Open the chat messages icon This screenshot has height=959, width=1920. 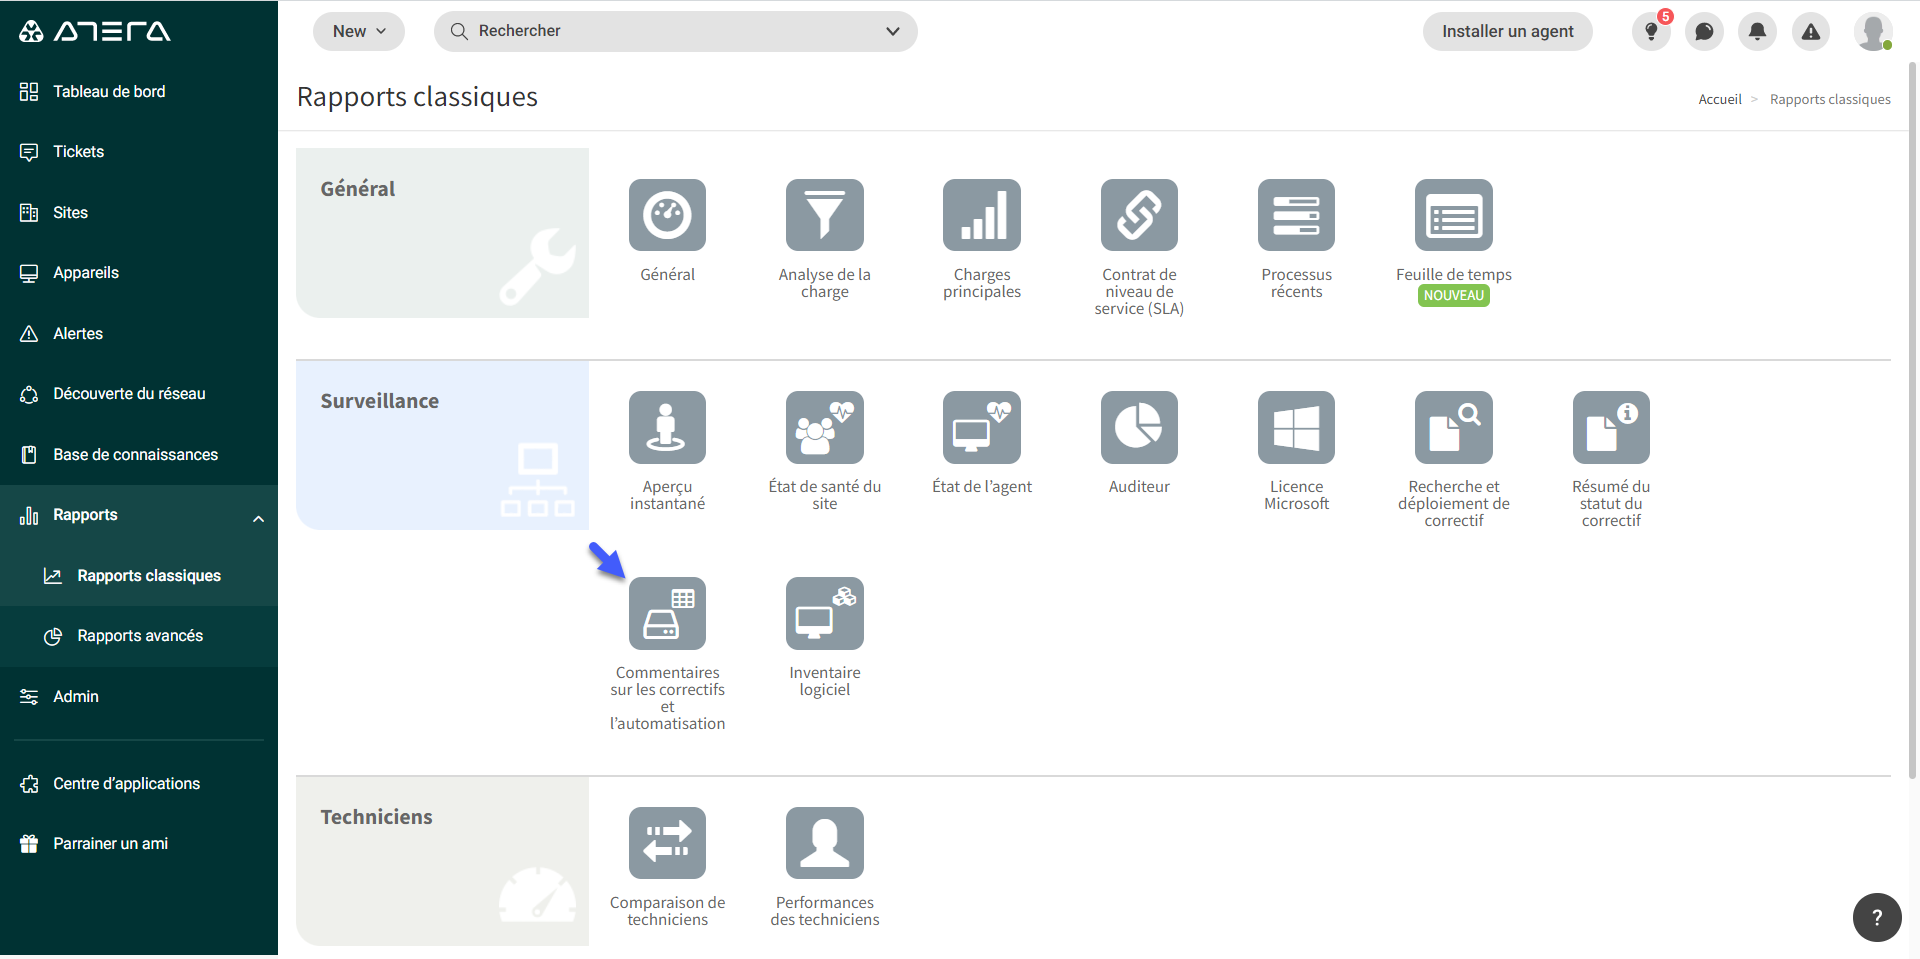1704,32
